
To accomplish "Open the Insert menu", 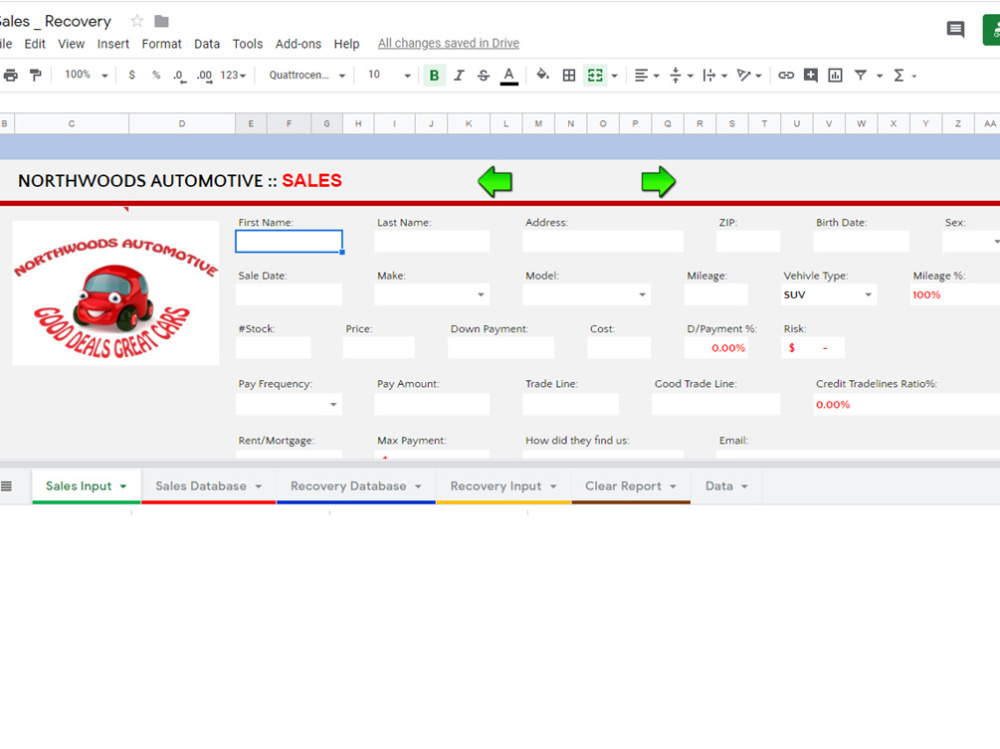I will click(113, 43).
